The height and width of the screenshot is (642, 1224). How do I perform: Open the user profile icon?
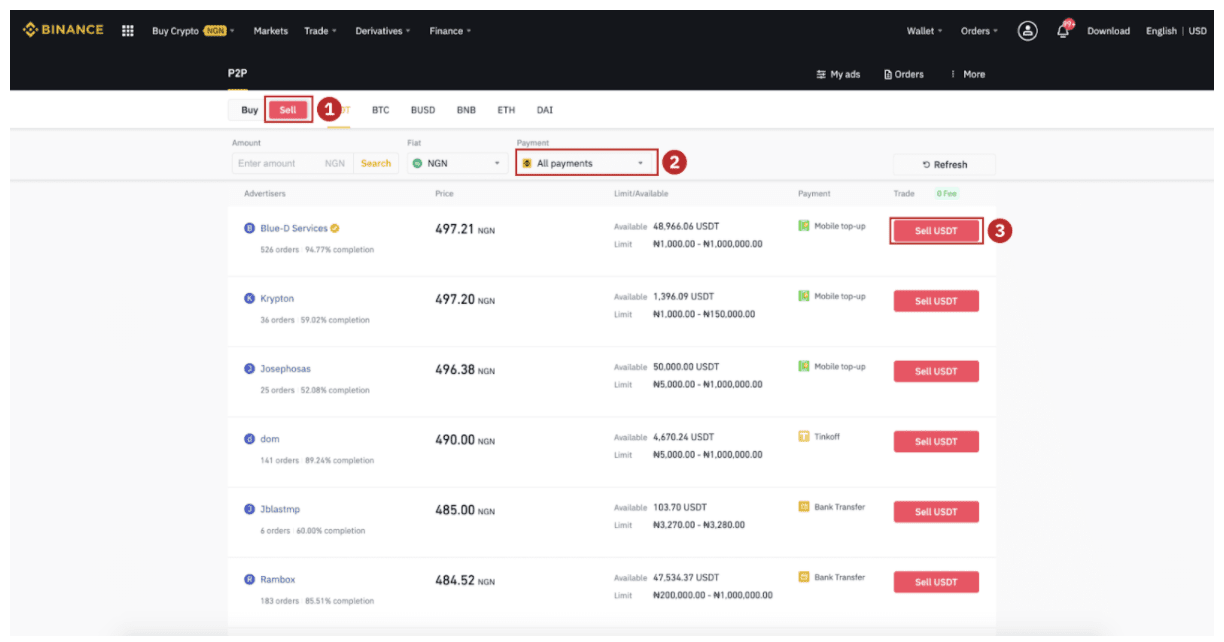click(x=1027, y=31)
